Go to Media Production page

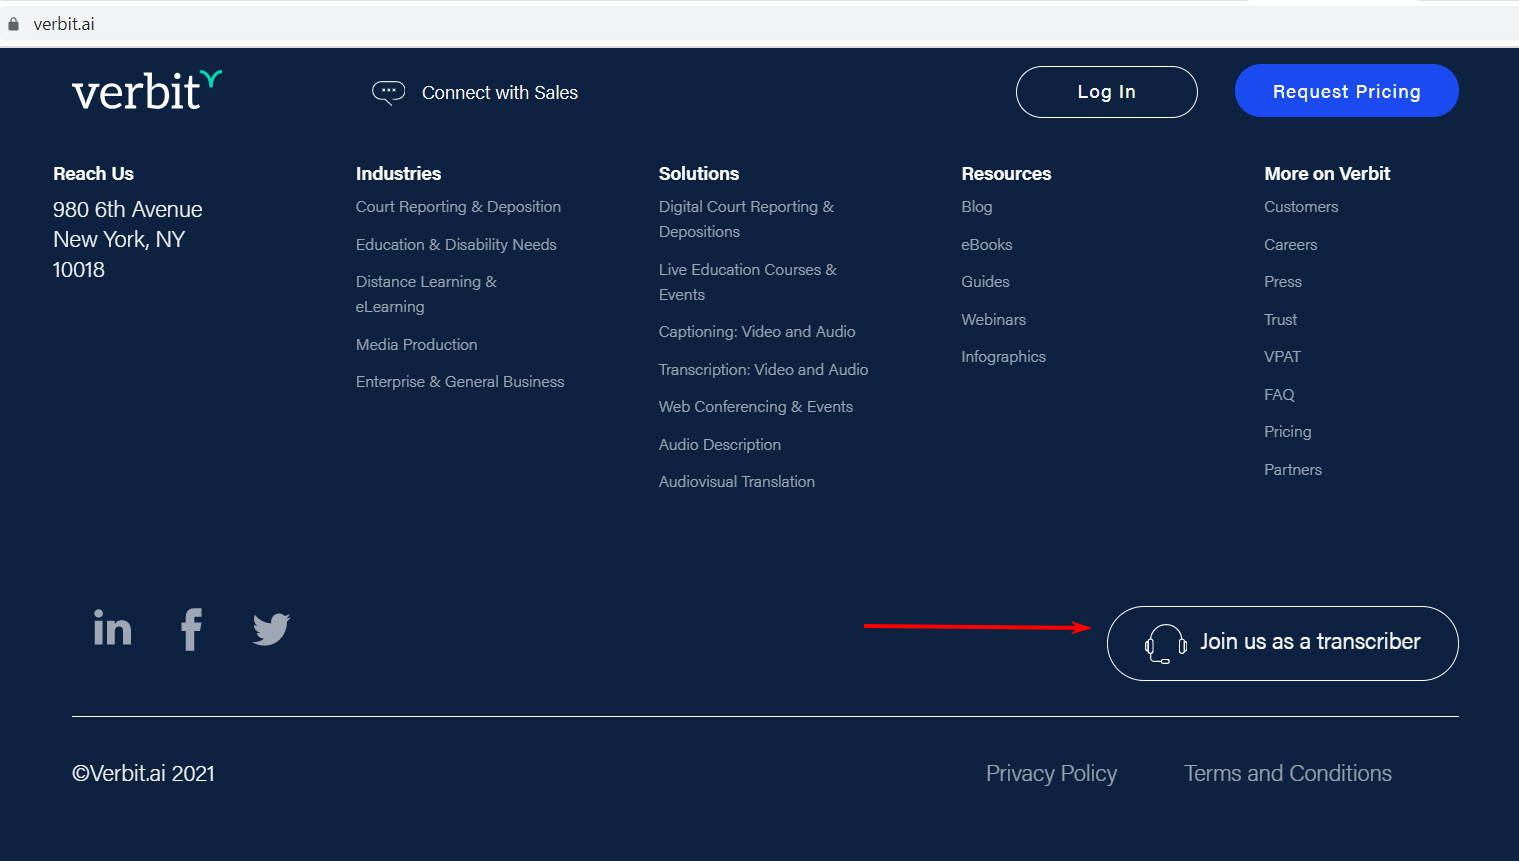[416, 345]
